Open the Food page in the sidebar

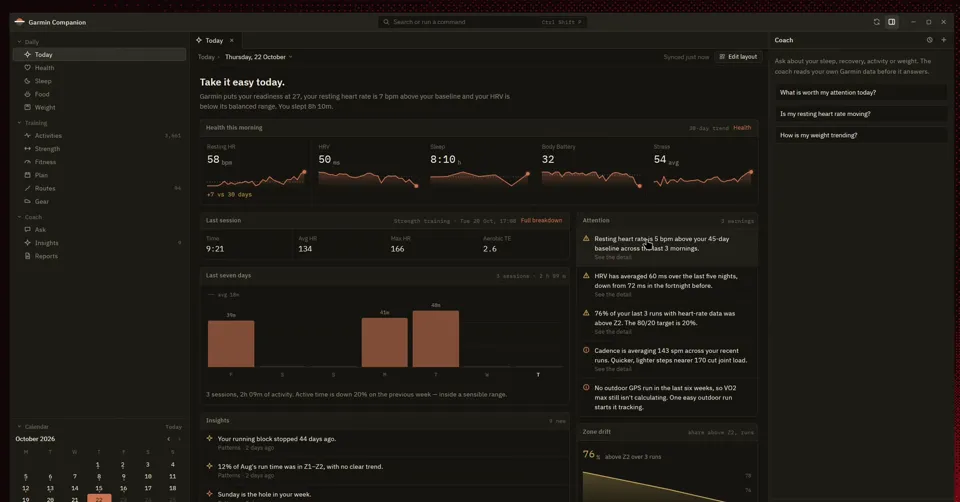[99, 94]
